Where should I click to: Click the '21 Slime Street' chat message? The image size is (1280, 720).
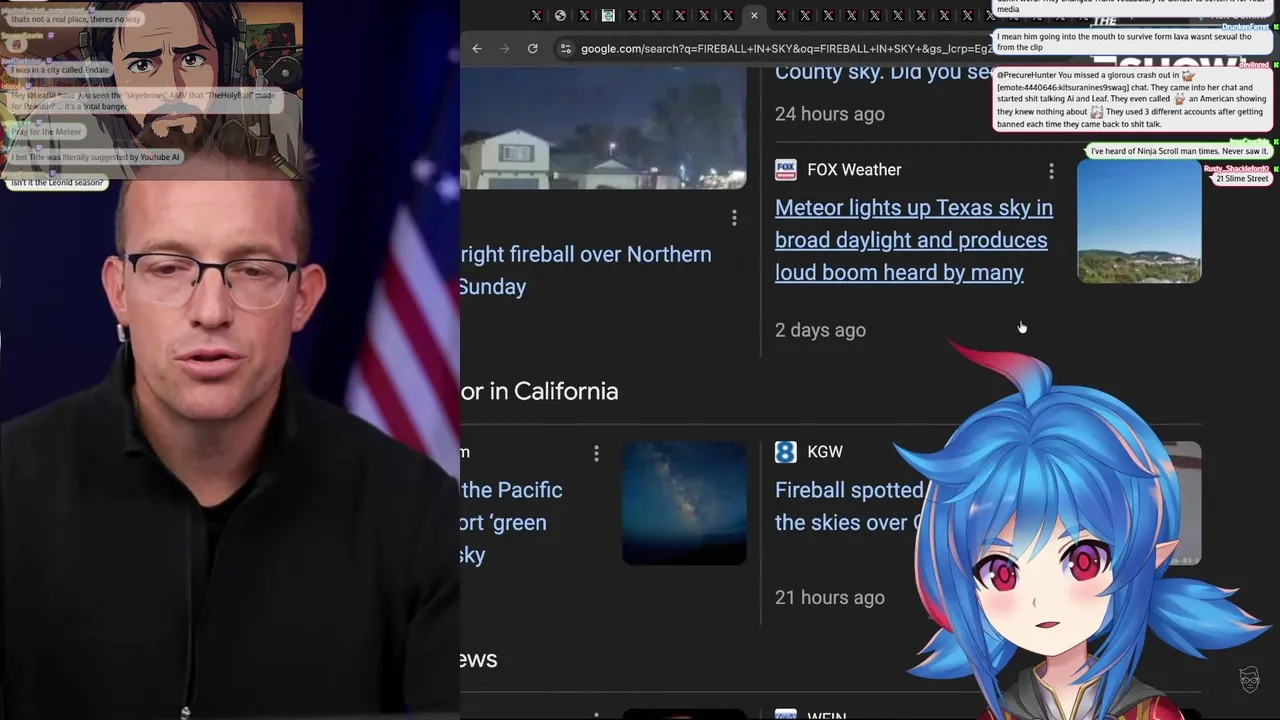point(1241,178)
